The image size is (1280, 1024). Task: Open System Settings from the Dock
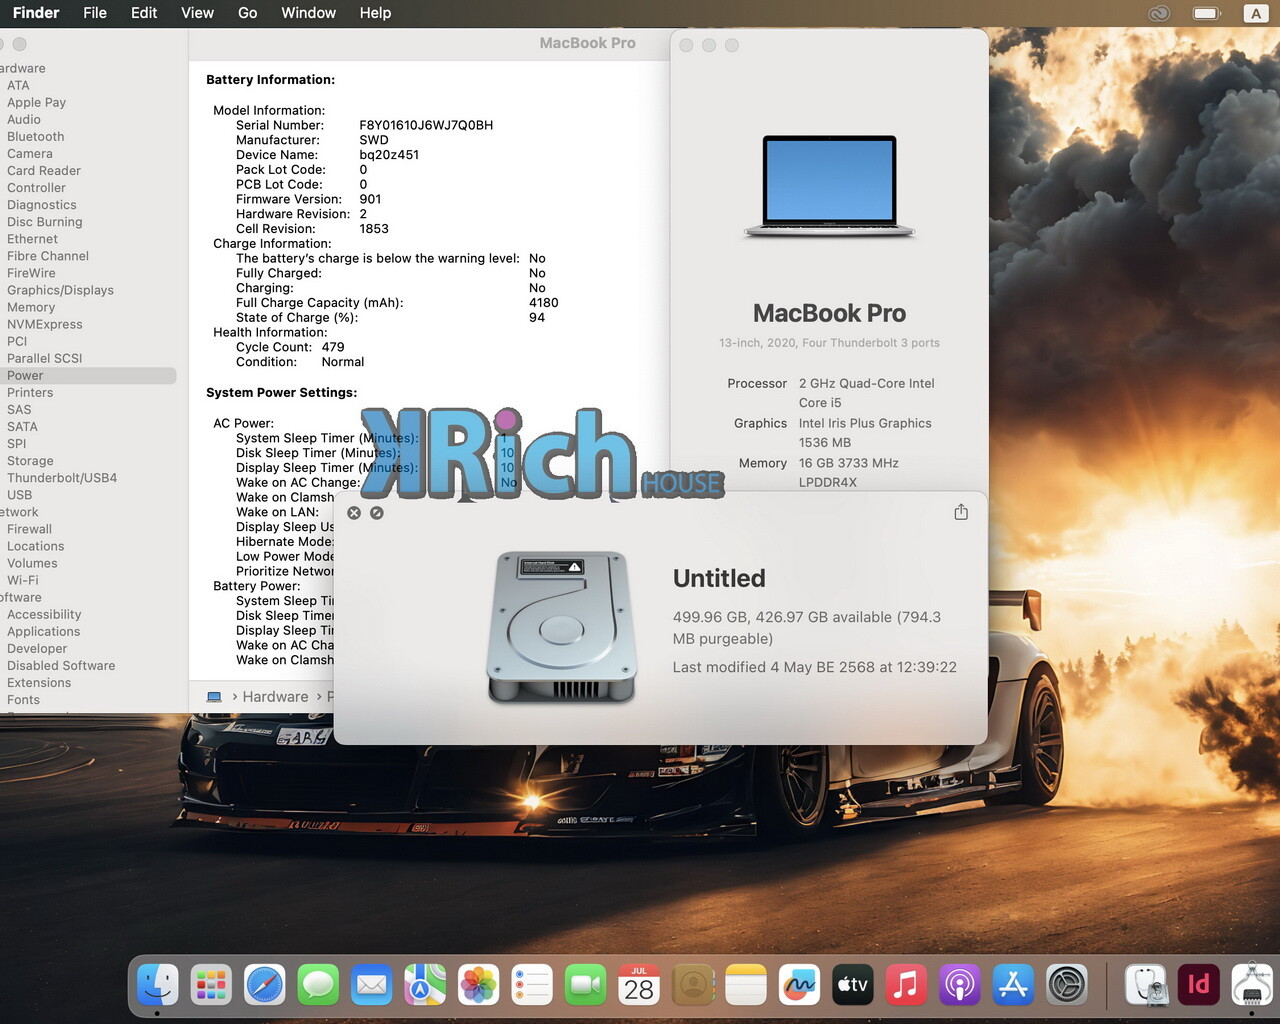[1067, 985]
